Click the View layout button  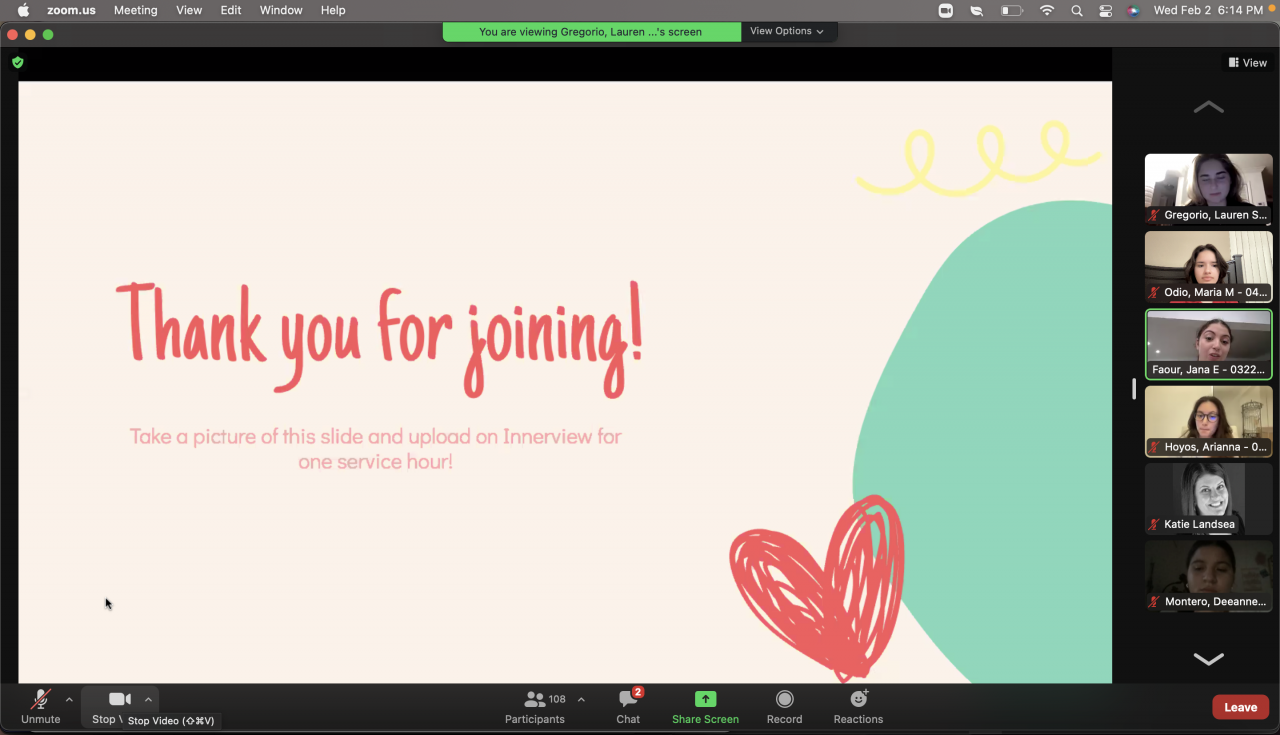(1248, 63)
